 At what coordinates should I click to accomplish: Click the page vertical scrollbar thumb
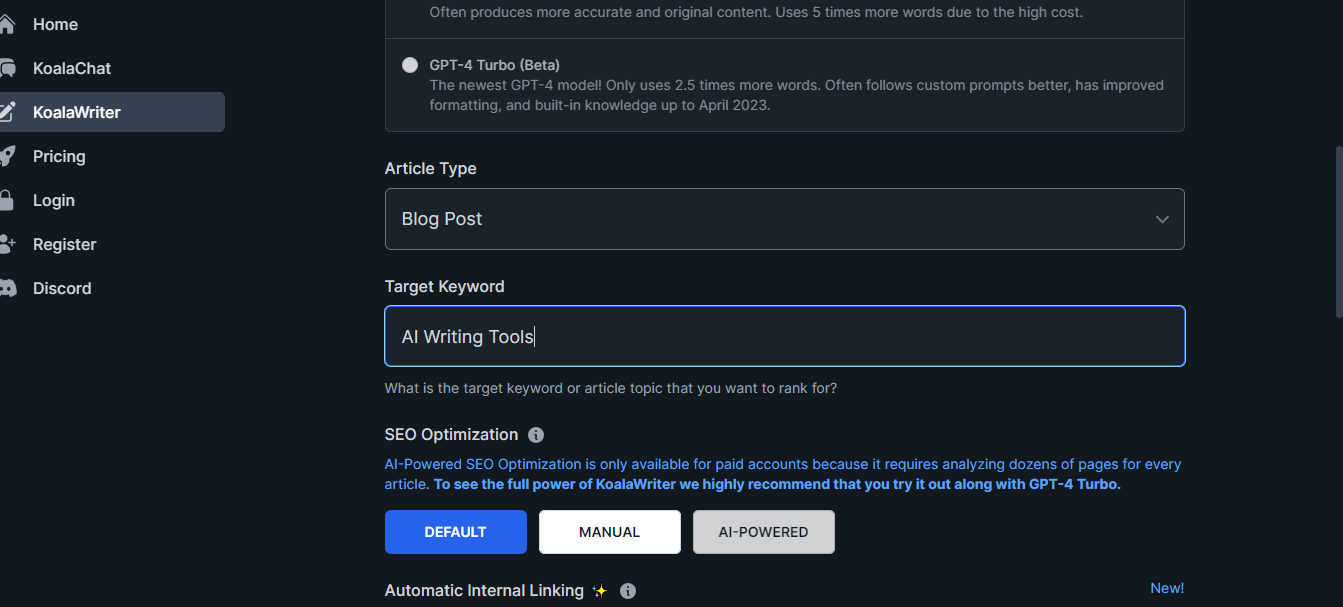pyautogui.click(x=1339, y=232)
